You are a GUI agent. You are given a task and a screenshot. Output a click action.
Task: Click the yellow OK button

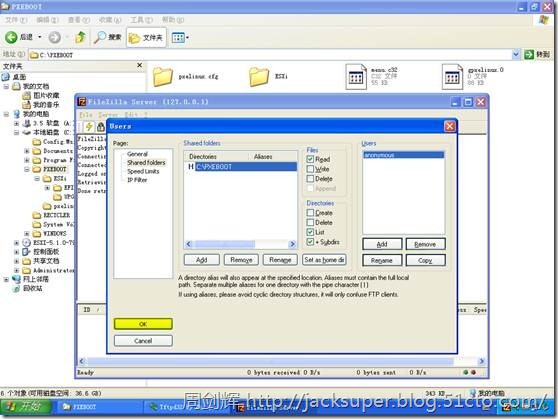[143, 324]
